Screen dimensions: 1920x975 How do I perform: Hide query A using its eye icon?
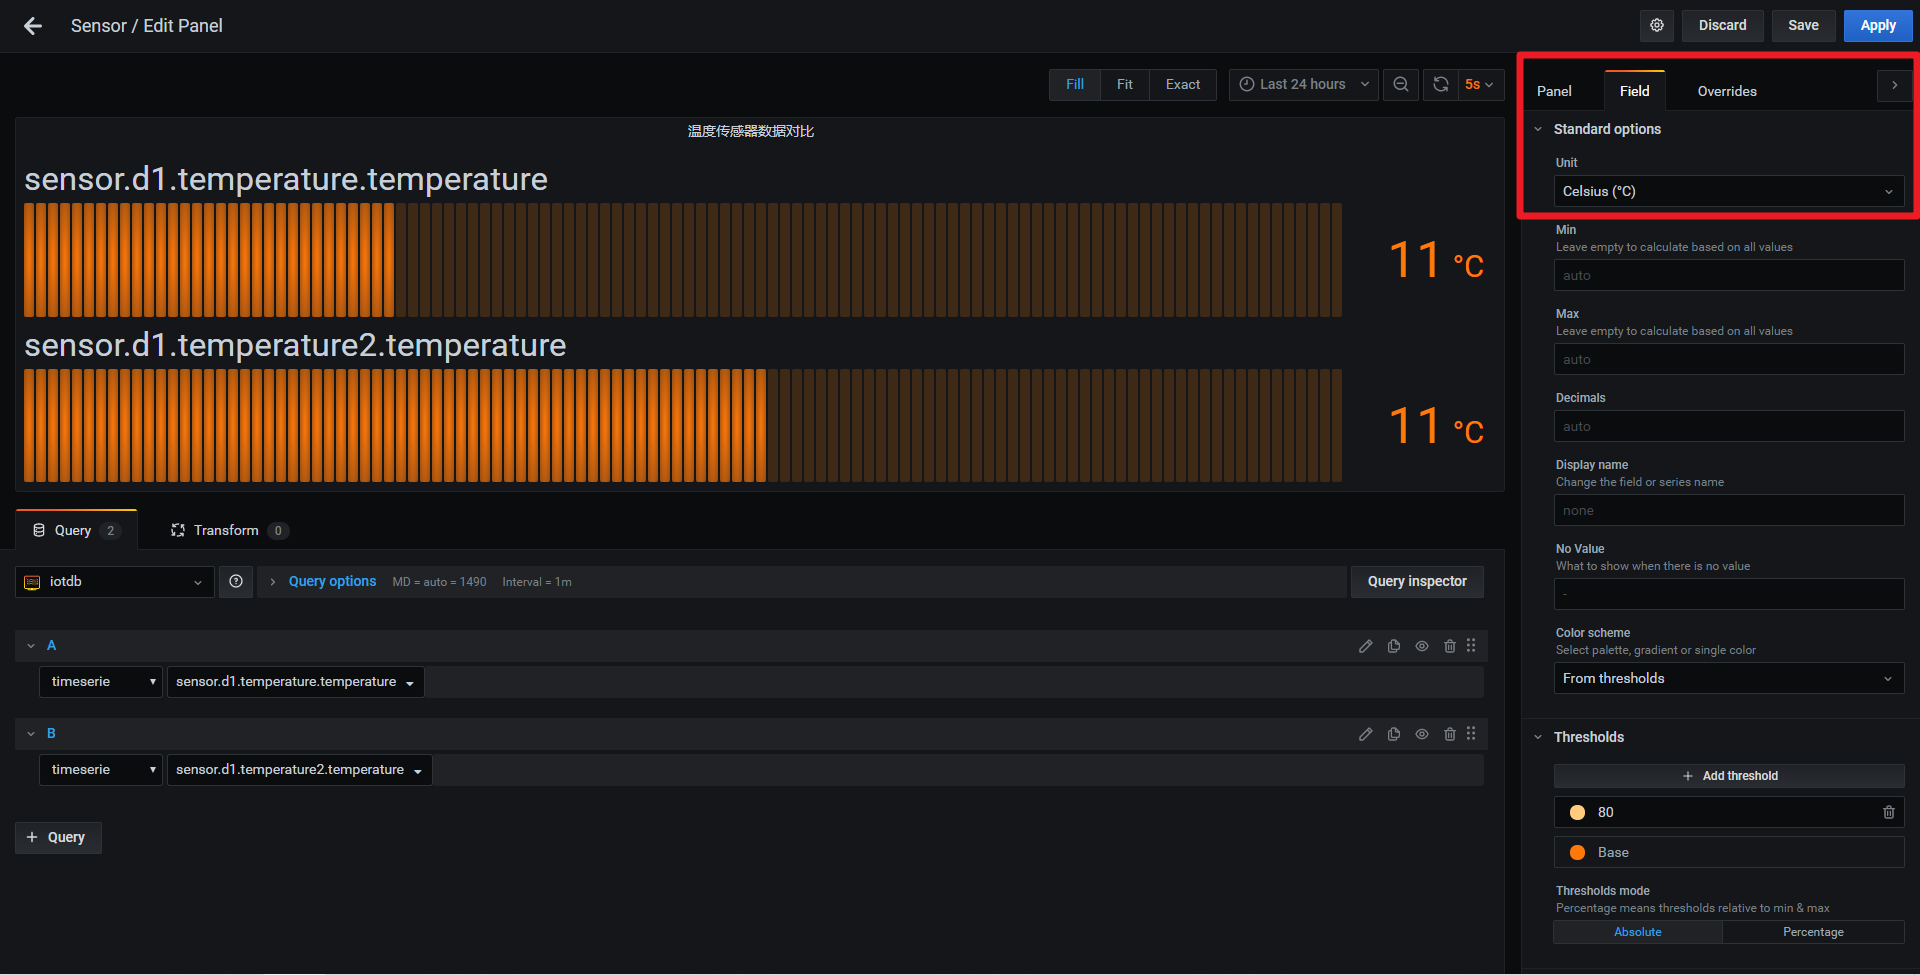pyautogui.click(x=1422, y=645)
